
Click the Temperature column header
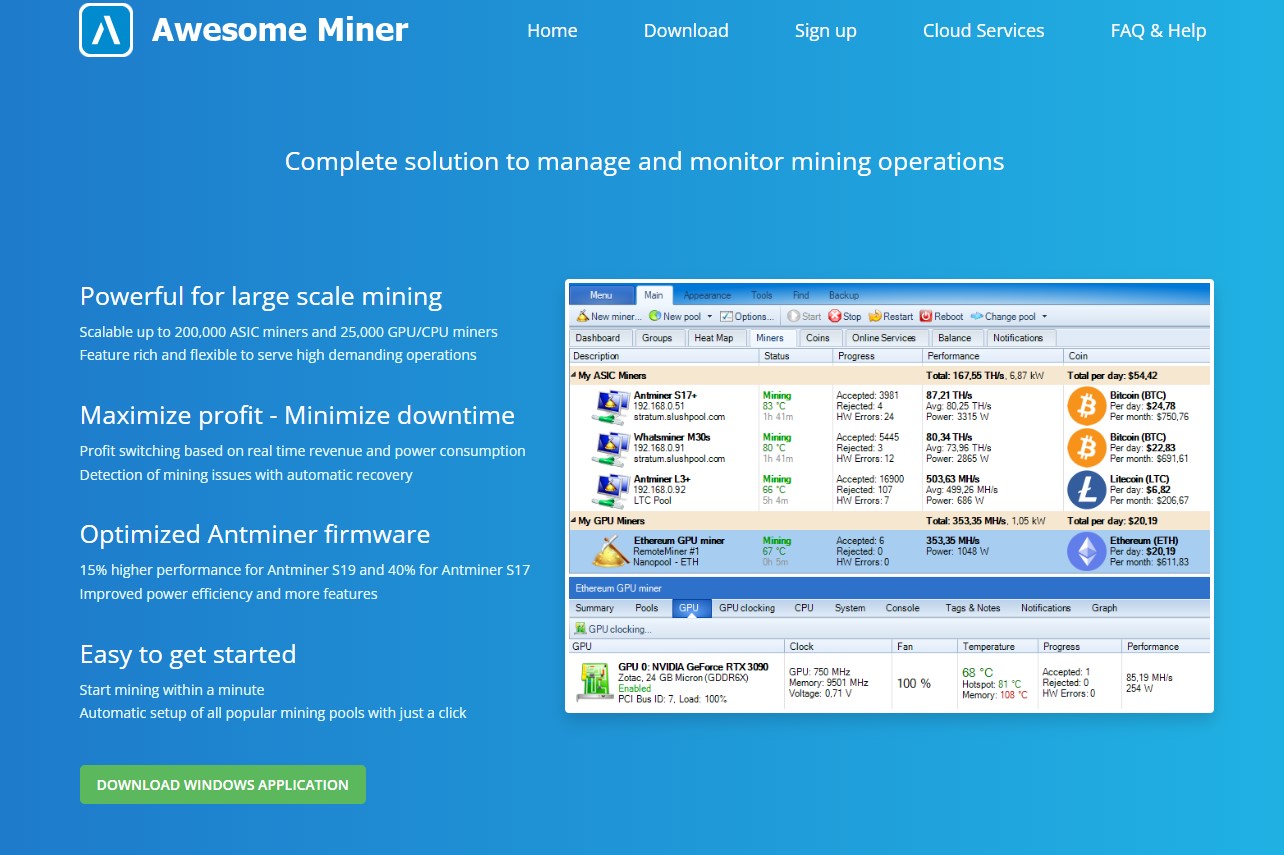pos(998,647)
